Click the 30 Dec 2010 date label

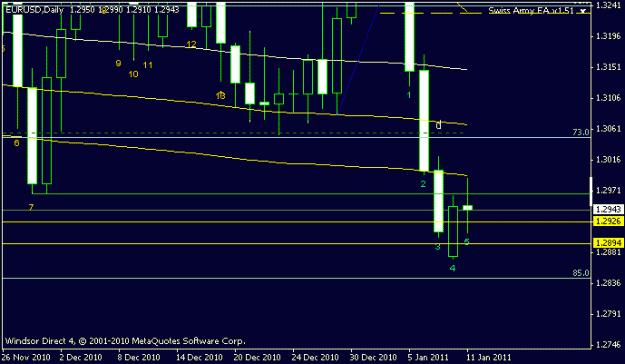tap(373, 357)
